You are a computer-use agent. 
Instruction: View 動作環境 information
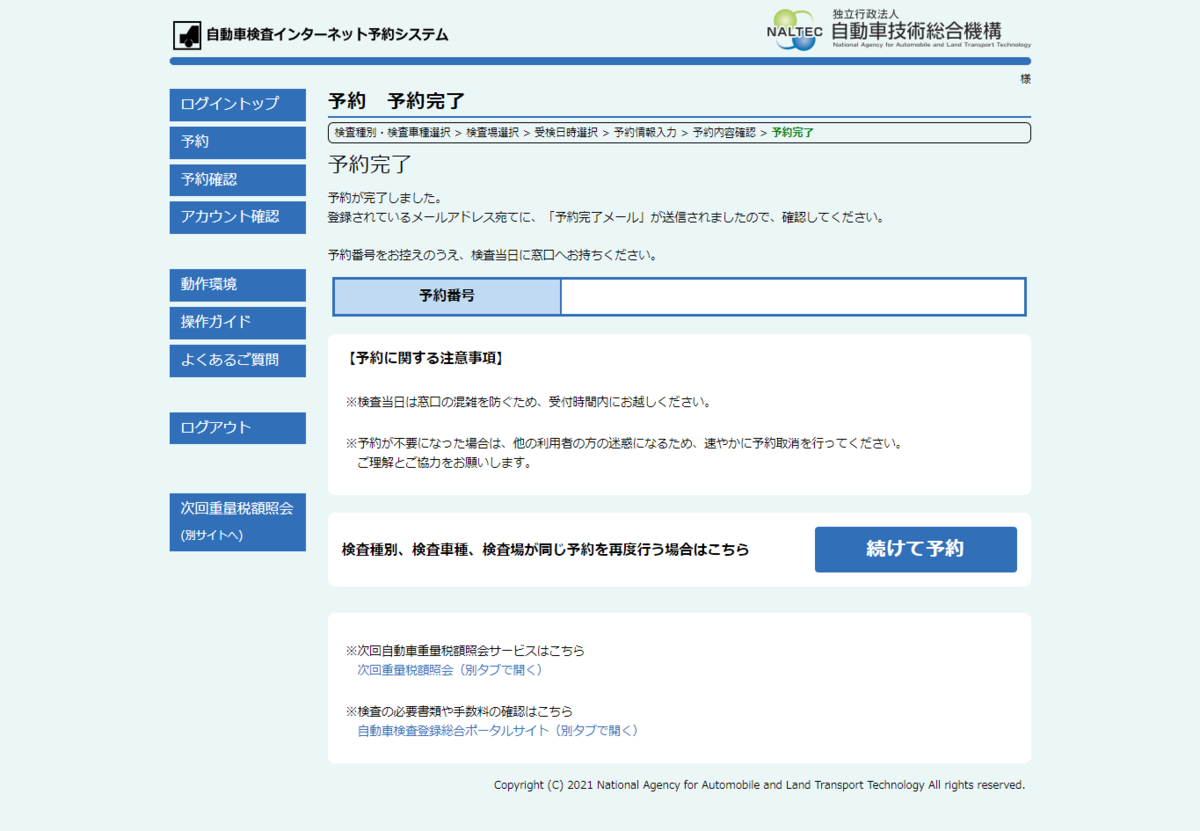[x=238, y=285]
